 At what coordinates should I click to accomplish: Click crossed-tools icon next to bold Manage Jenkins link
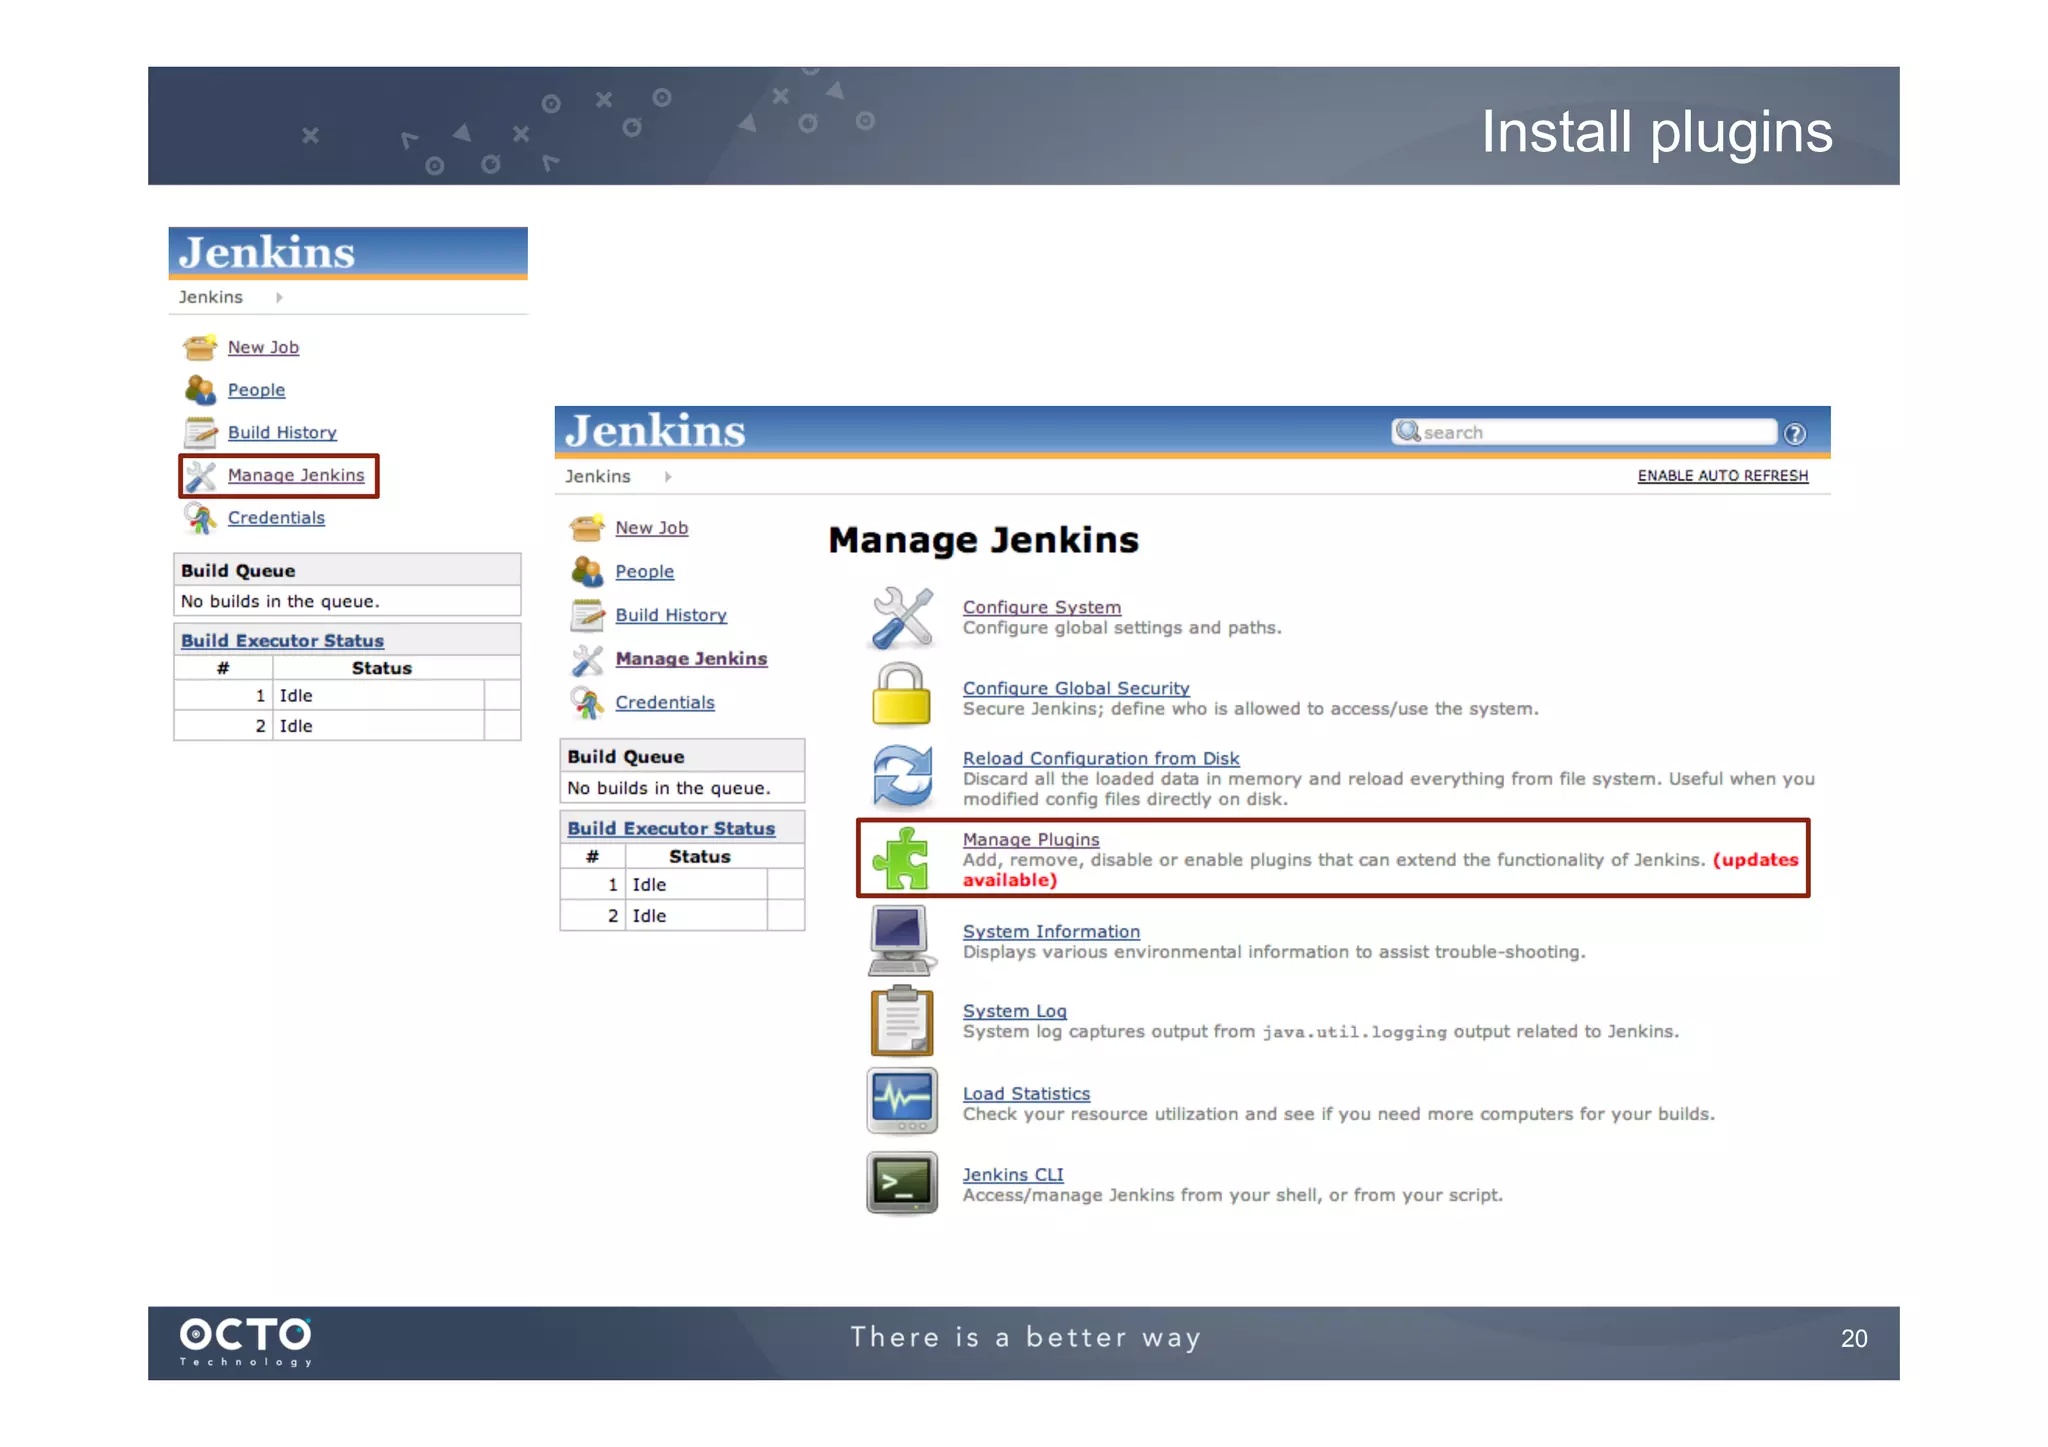(587, 659)
